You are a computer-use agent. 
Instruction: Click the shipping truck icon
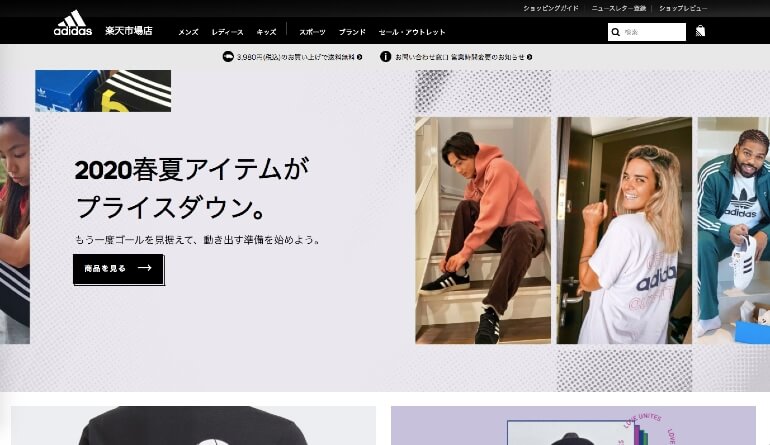[228, 56]
